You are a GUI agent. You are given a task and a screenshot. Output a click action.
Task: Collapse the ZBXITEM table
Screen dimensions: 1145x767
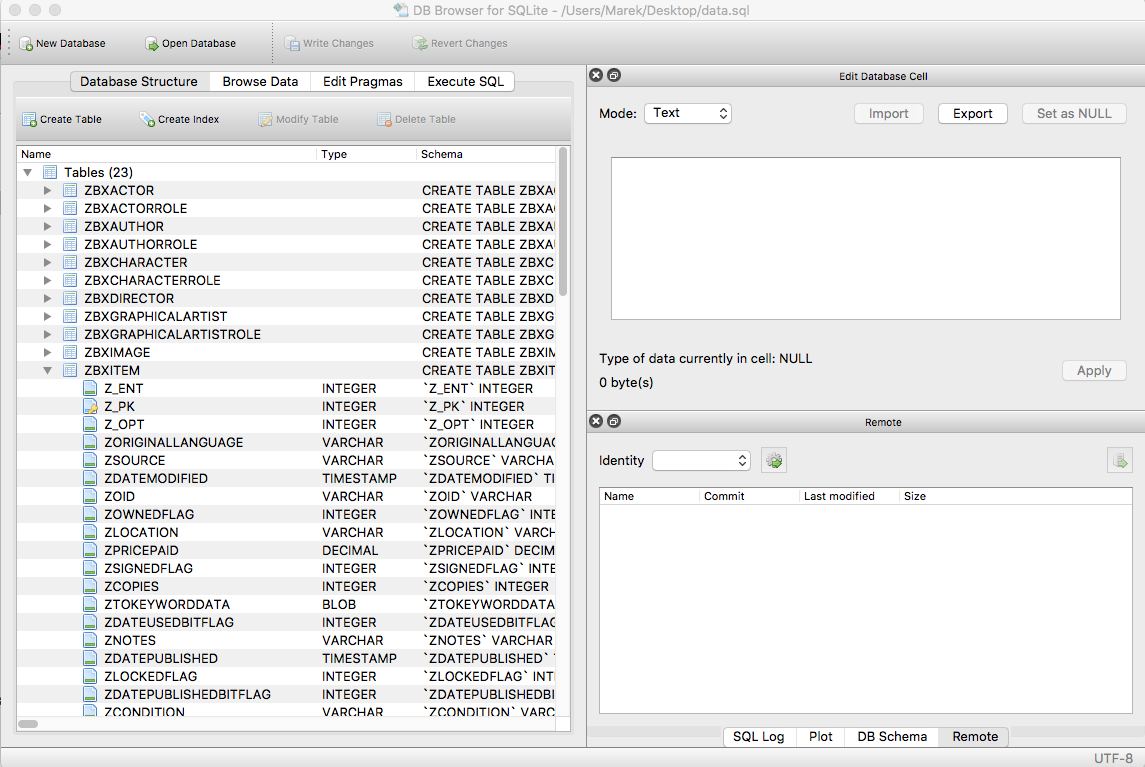(47, 371)
